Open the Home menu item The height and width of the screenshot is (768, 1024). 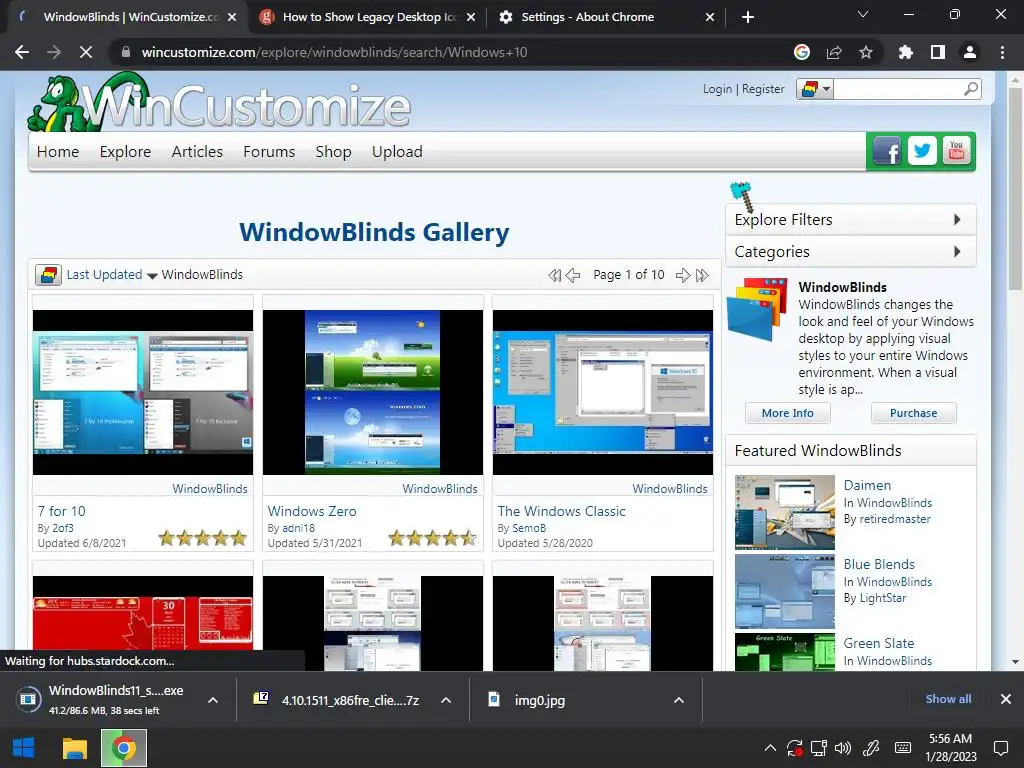(x=57, y=152)
